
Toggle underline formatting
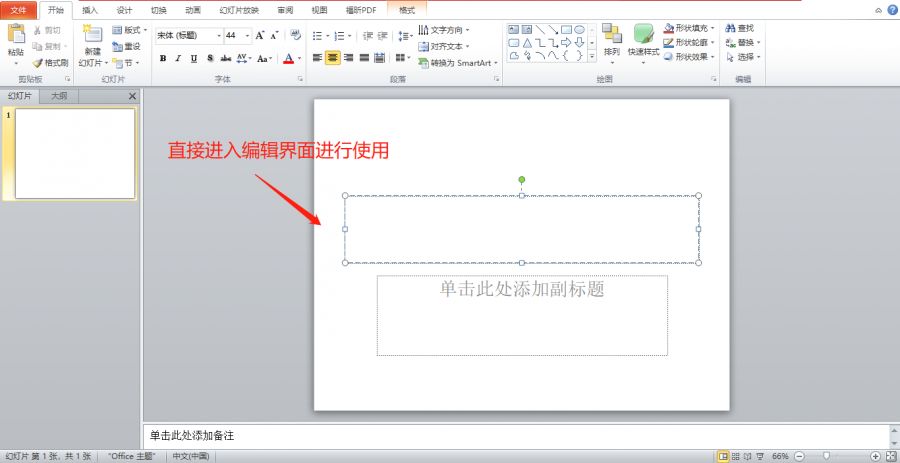(x=194, y=58)
